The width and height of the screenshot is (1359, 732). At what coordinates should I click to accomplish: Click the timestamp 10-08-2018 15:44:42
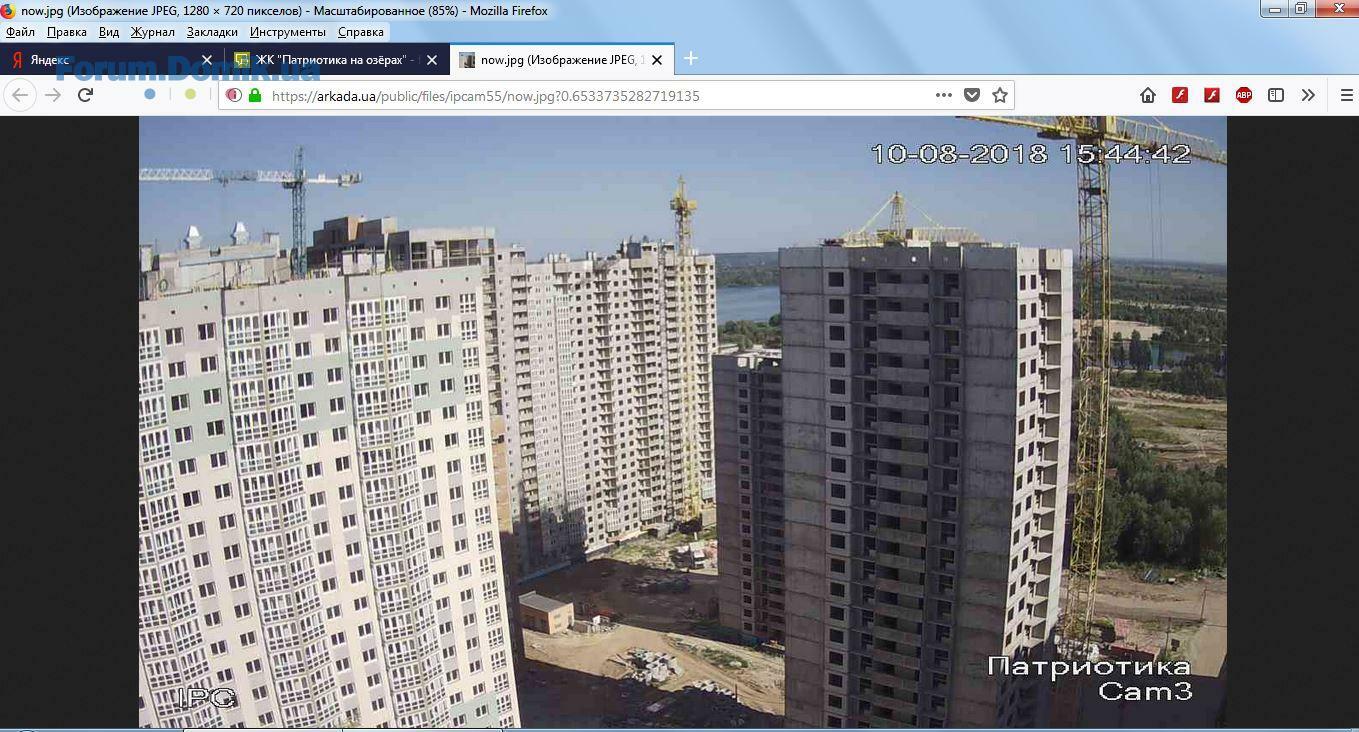click(x=1031, y=154)
